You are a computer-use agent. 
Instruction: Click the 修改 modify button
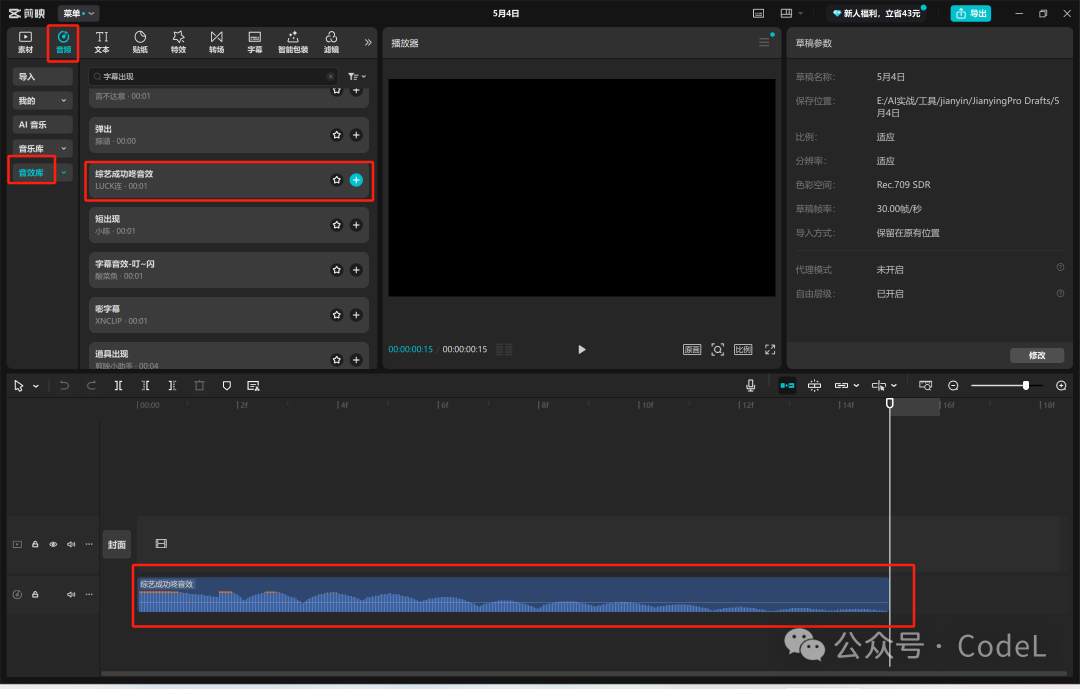click(x=1037, y=356)
